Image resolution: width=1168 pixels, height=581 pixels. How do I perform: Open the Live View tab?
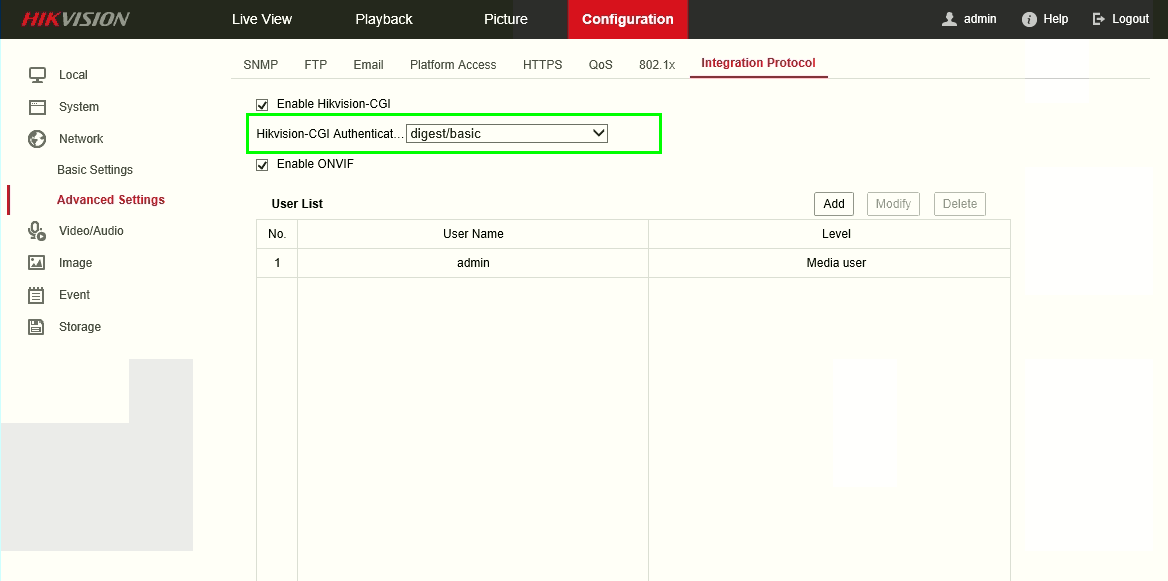pos(262,19)
